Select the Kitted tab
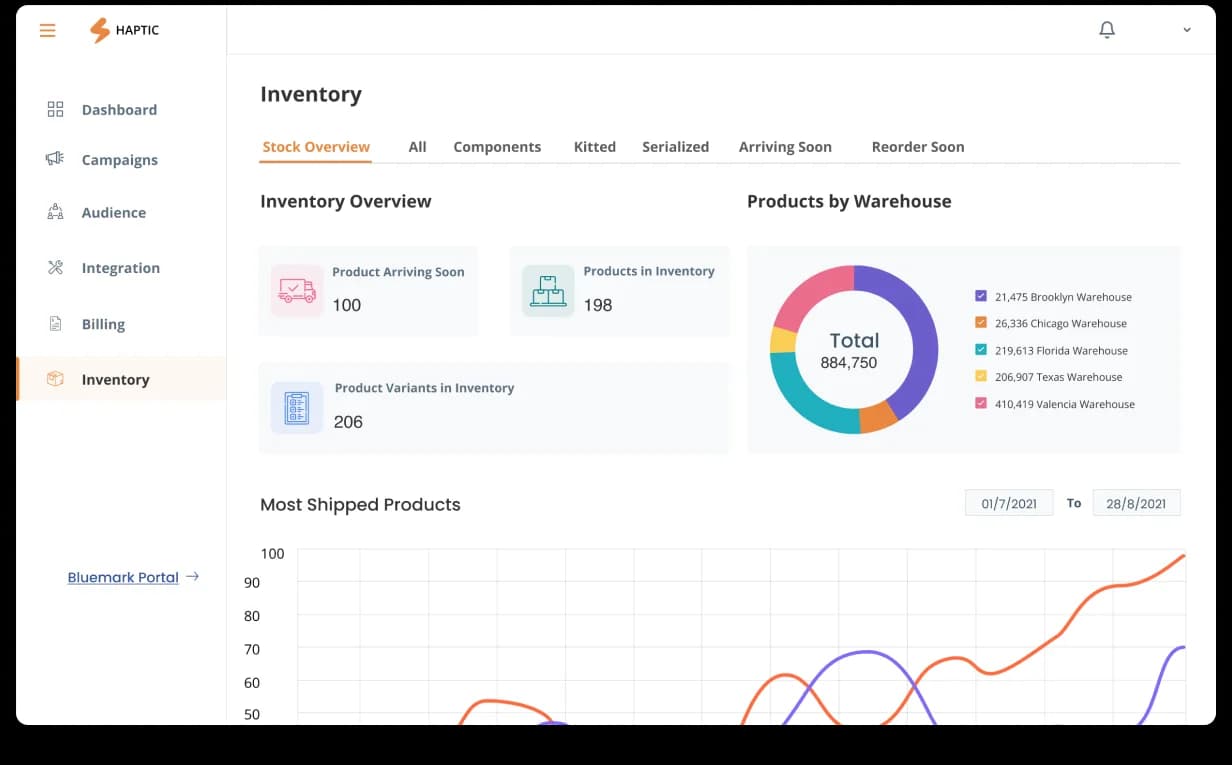This screenshot has width=1232, height=765. [595, 147]
